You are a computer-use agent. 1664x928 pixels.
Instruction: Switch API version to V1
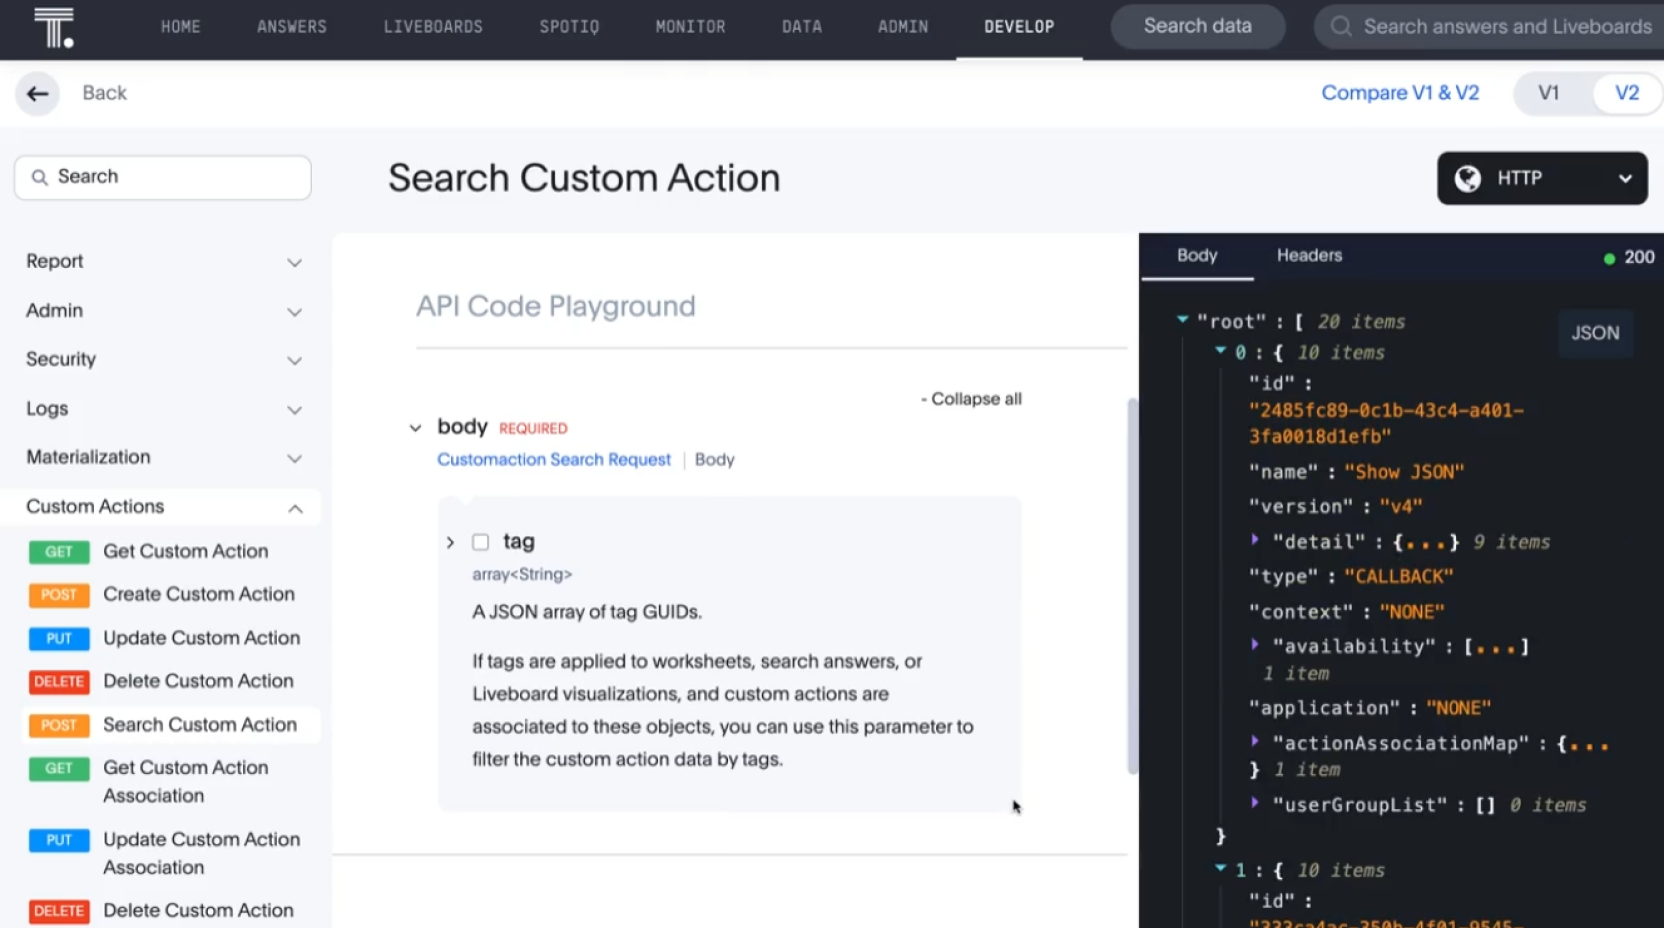pos(1548,93)
